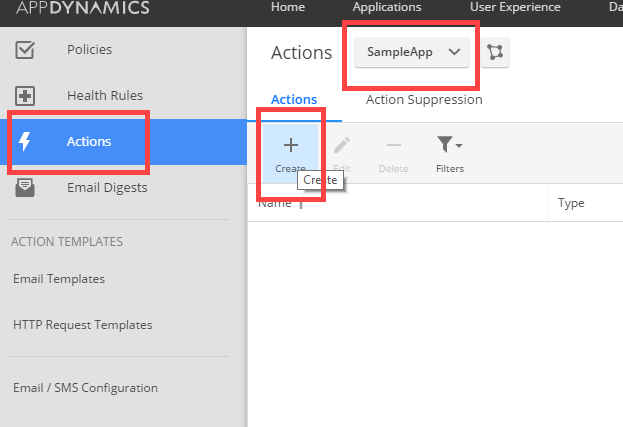623x427 pixels.
Task: Open the Applications menu
Action: (387, 7)
